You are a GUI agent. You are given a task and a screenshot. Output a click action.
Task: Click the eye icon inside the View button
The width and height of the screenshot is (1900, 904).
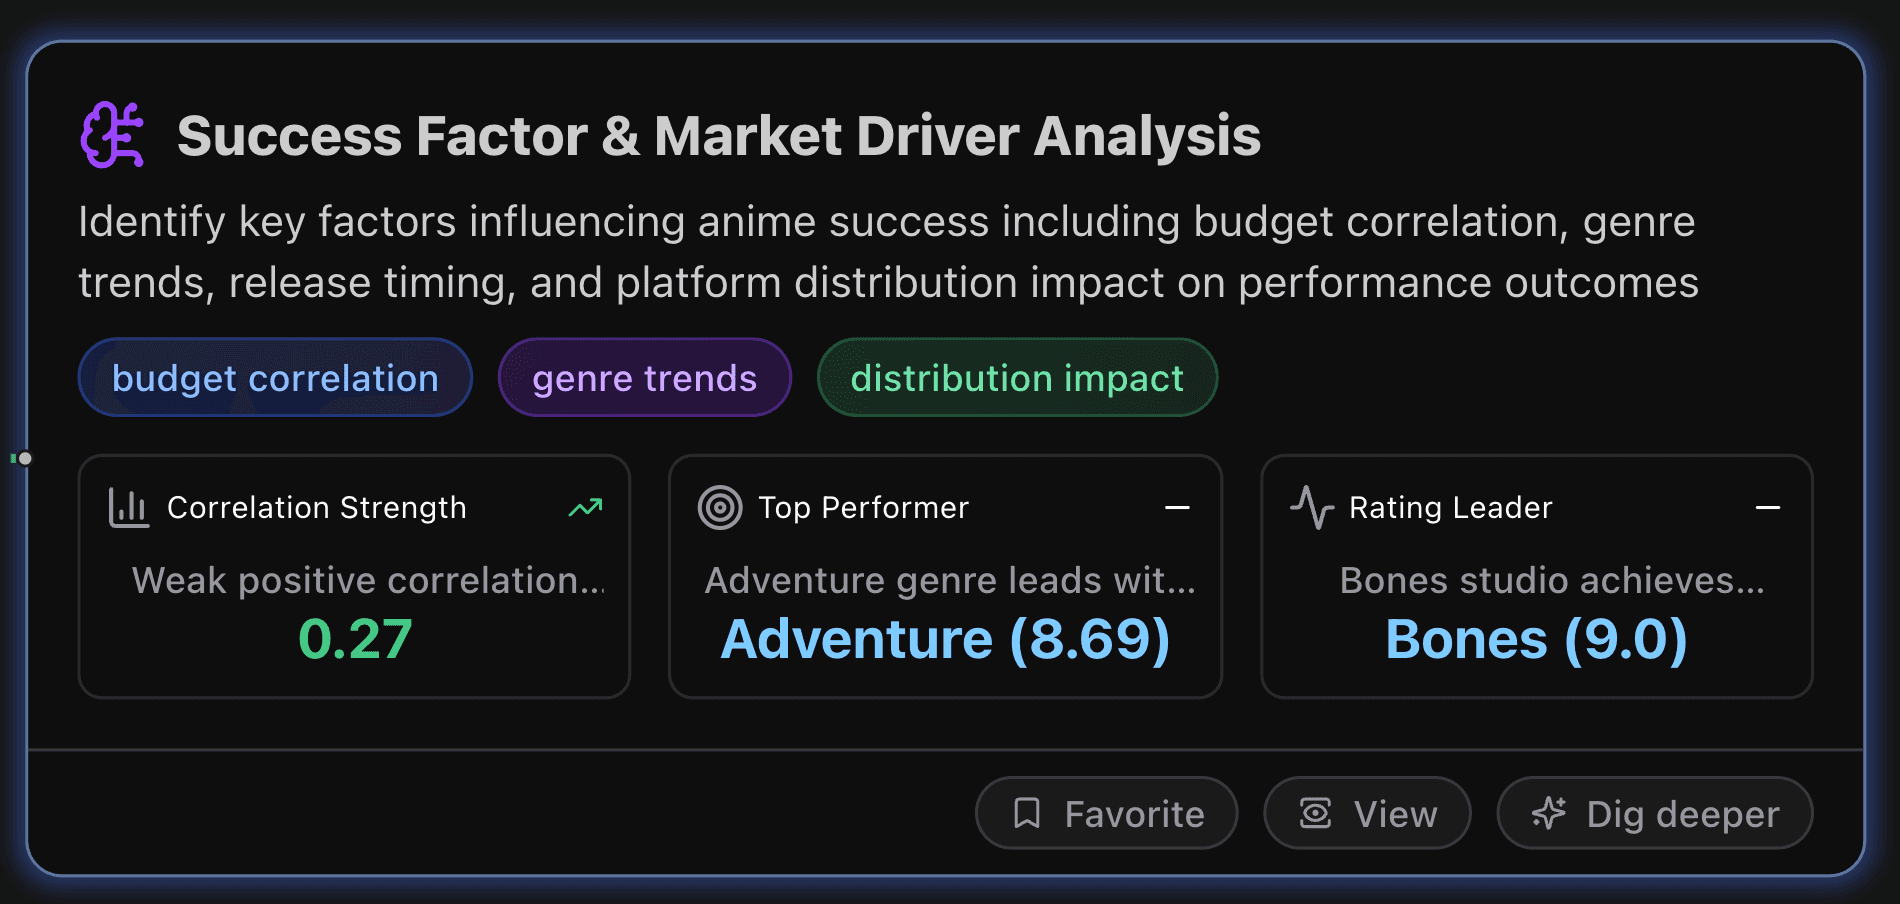click(1315, 813)
